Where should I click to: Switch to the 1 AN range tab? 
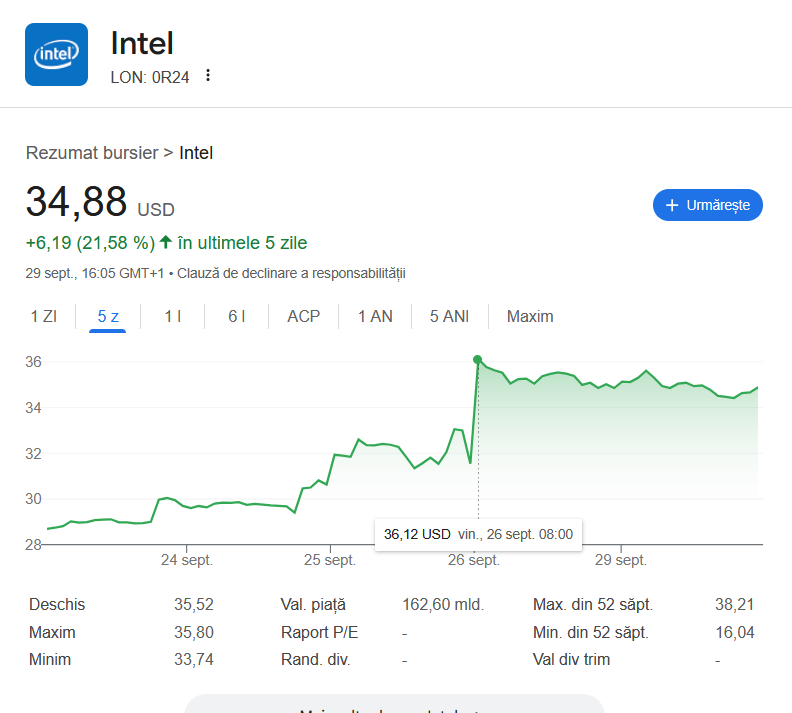click(375, 316)
